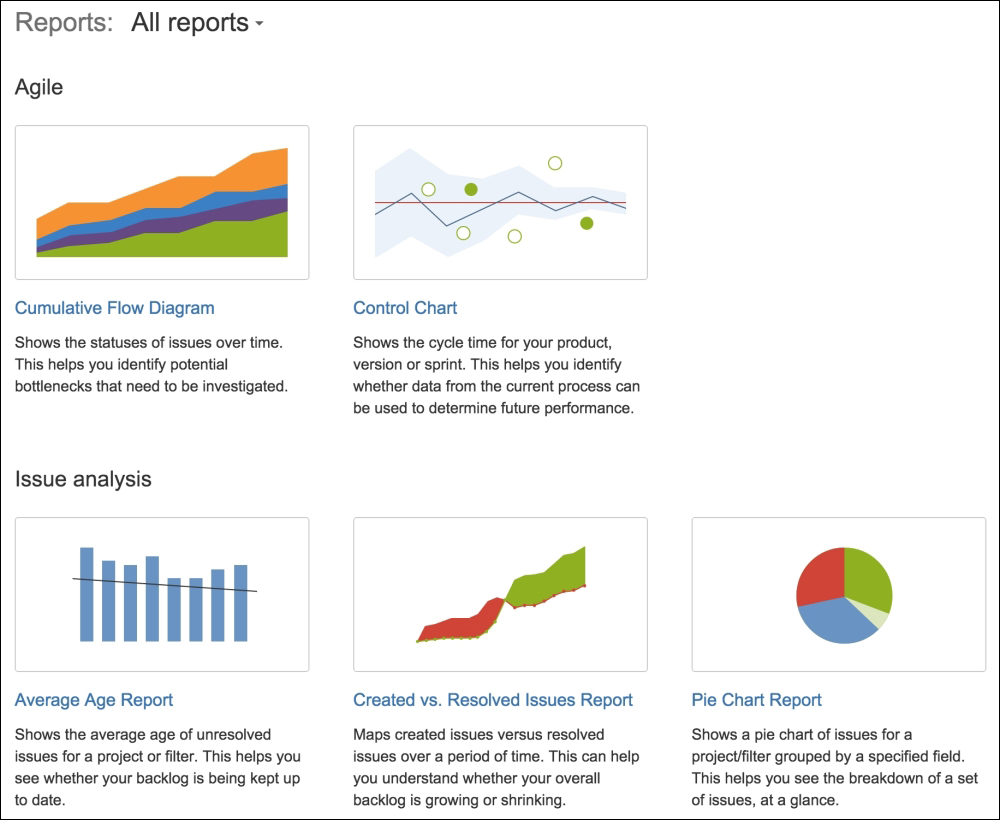1000x820 pixels.
Task: Follow the Control Chart link
Action: pyautogui.click(x=405, y=308)
